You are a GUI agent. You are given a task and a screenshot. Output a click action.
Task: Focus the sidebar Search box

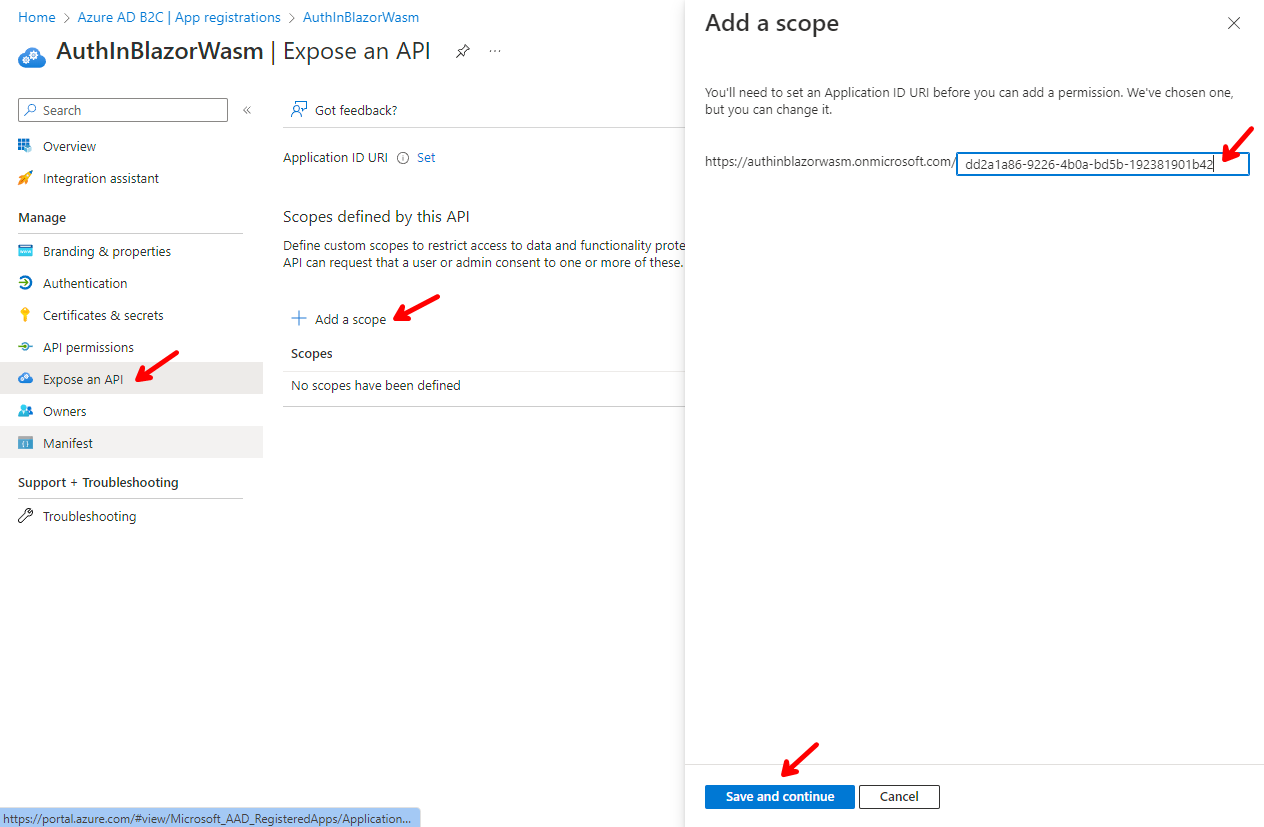coord(123,110)
